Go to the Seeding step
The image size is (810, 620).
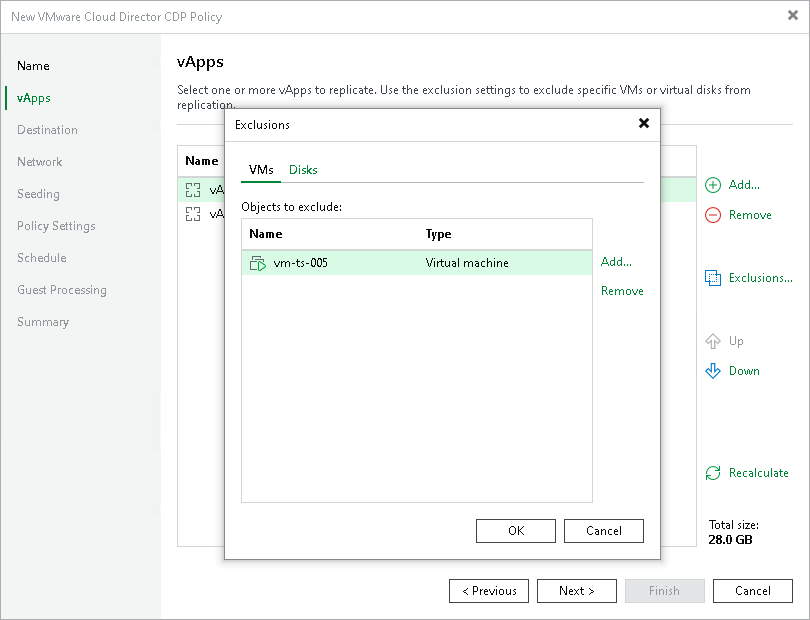[38, 194]
